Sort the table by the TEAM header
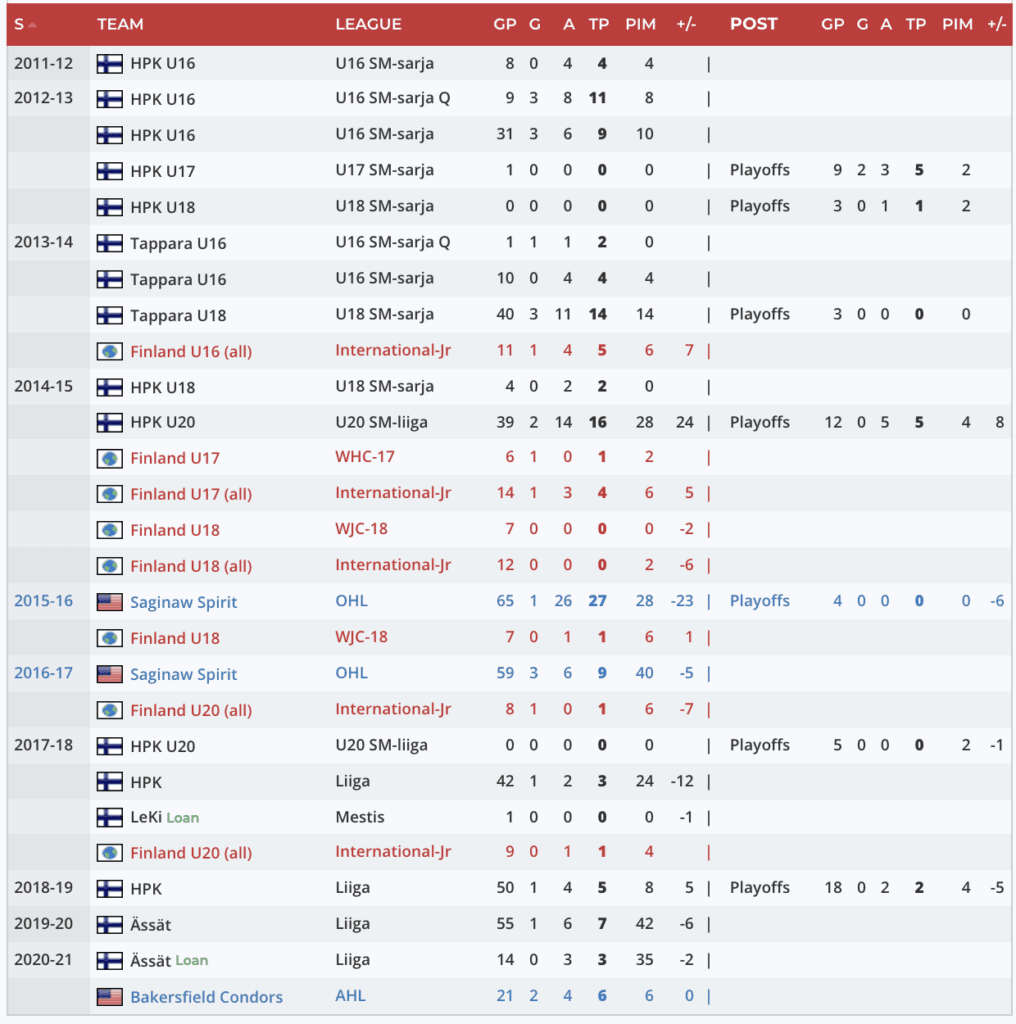The height and width of the screenshot is (1024, 1016). click(x=120, y=24)
